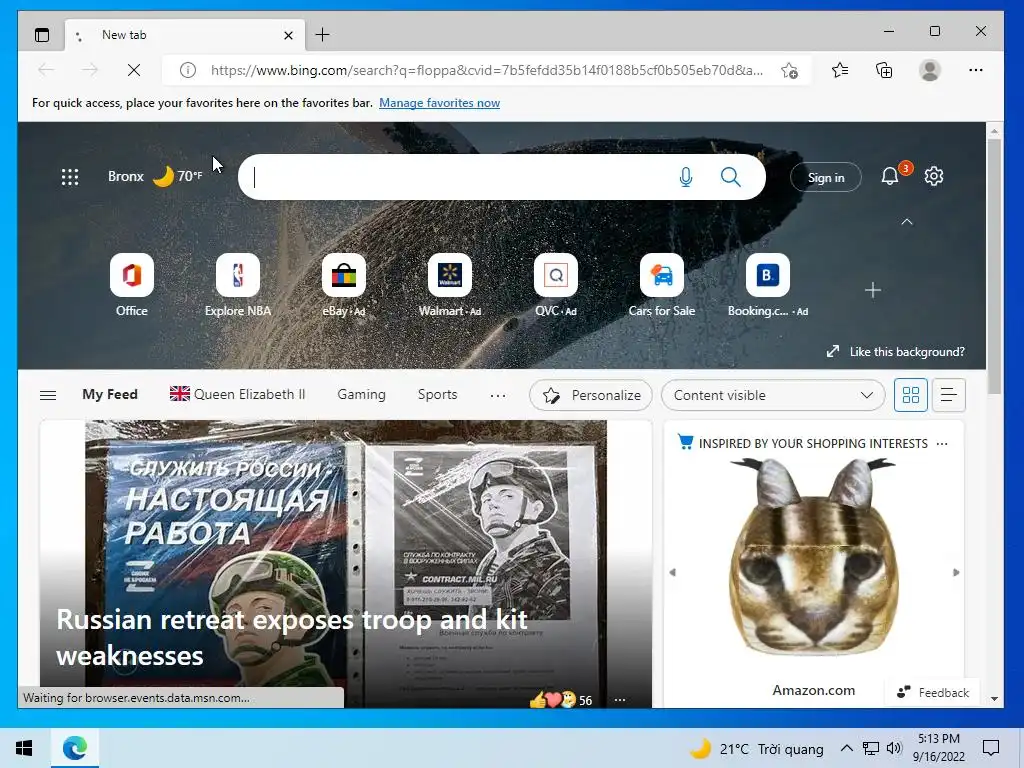The width and height of the screenshot is (1024, 768).
Task: Open the app launcher grid icon
Action: [70, 177]
